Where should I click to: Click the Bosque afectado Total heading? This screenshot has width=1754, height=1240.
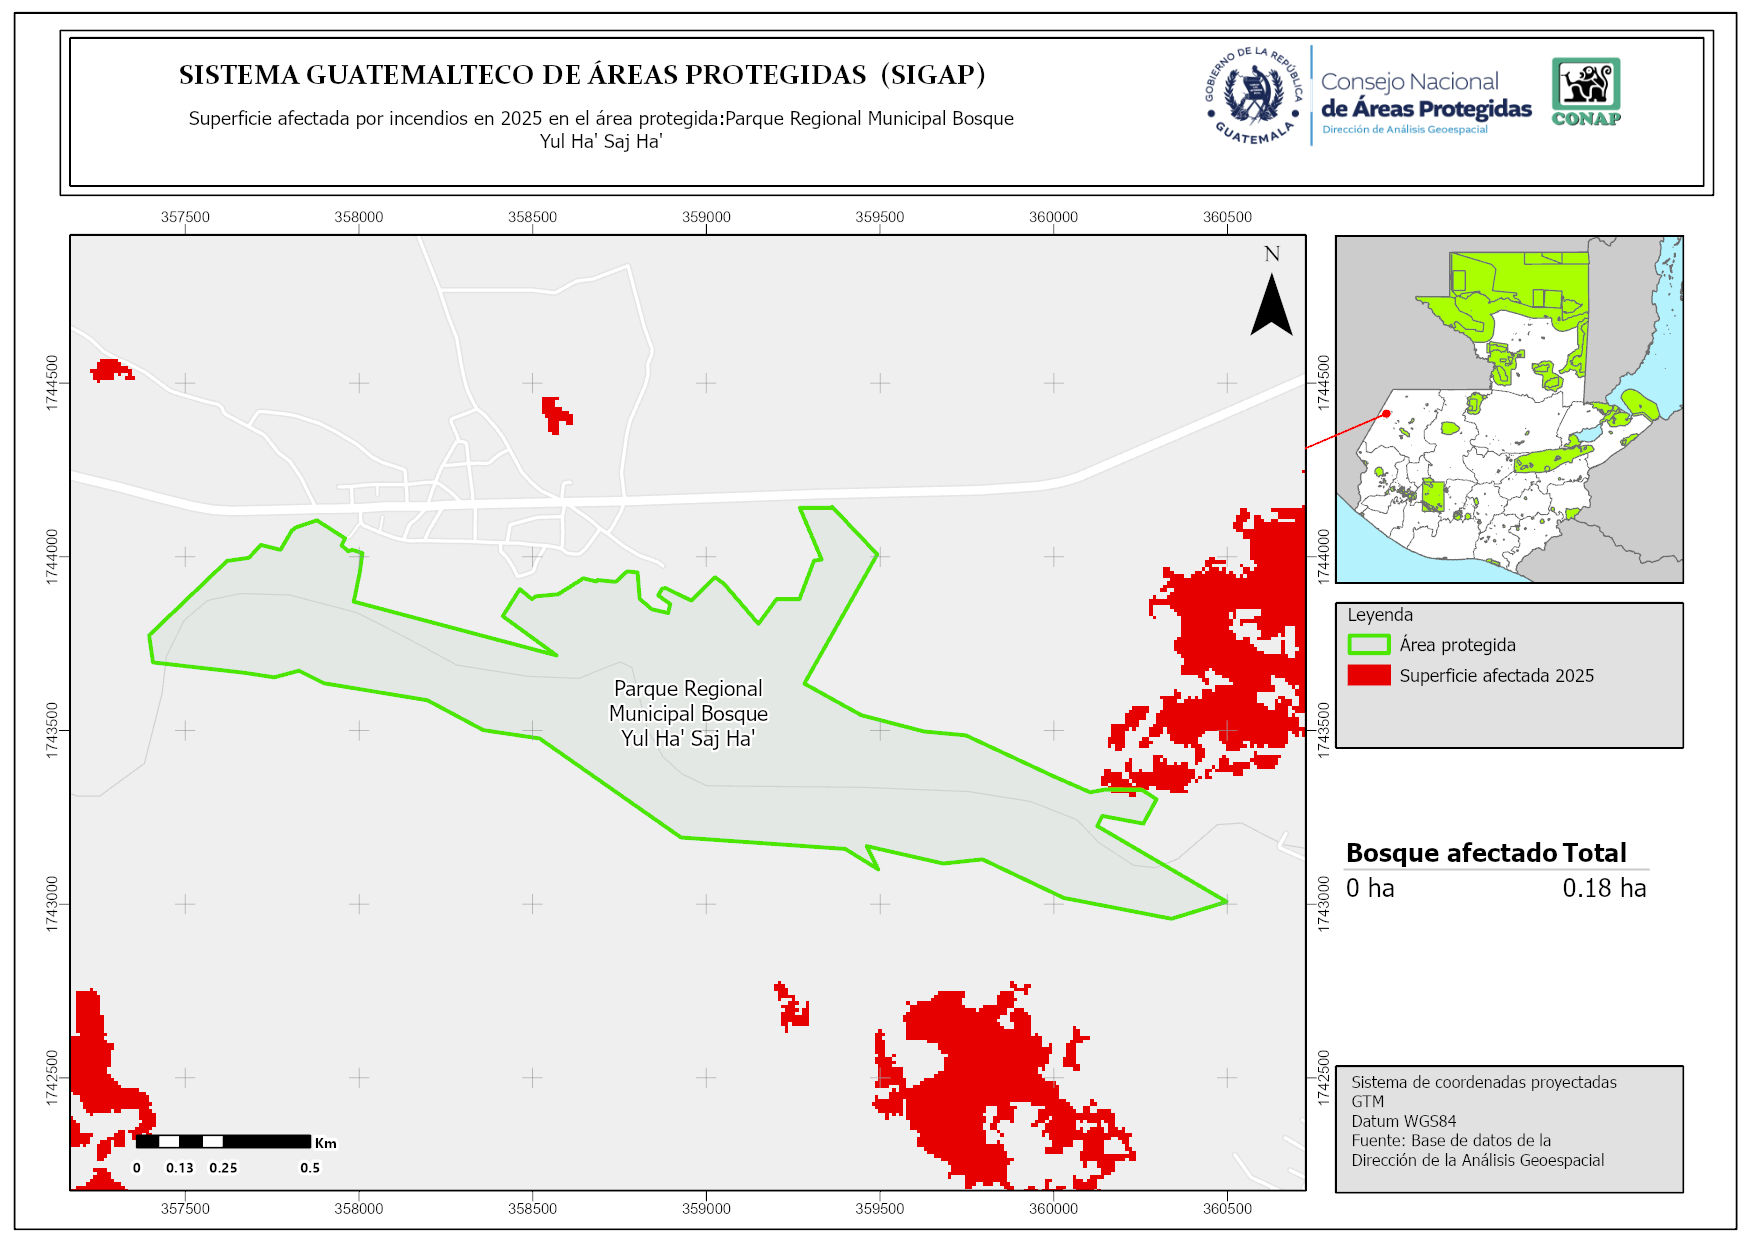[1485, 853]
